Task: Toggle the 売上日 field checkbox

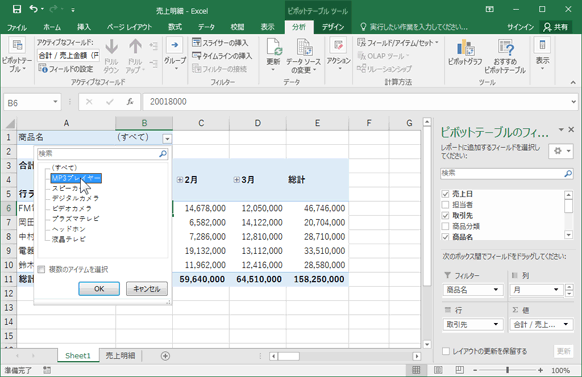Action: click(x=445, y=194)
